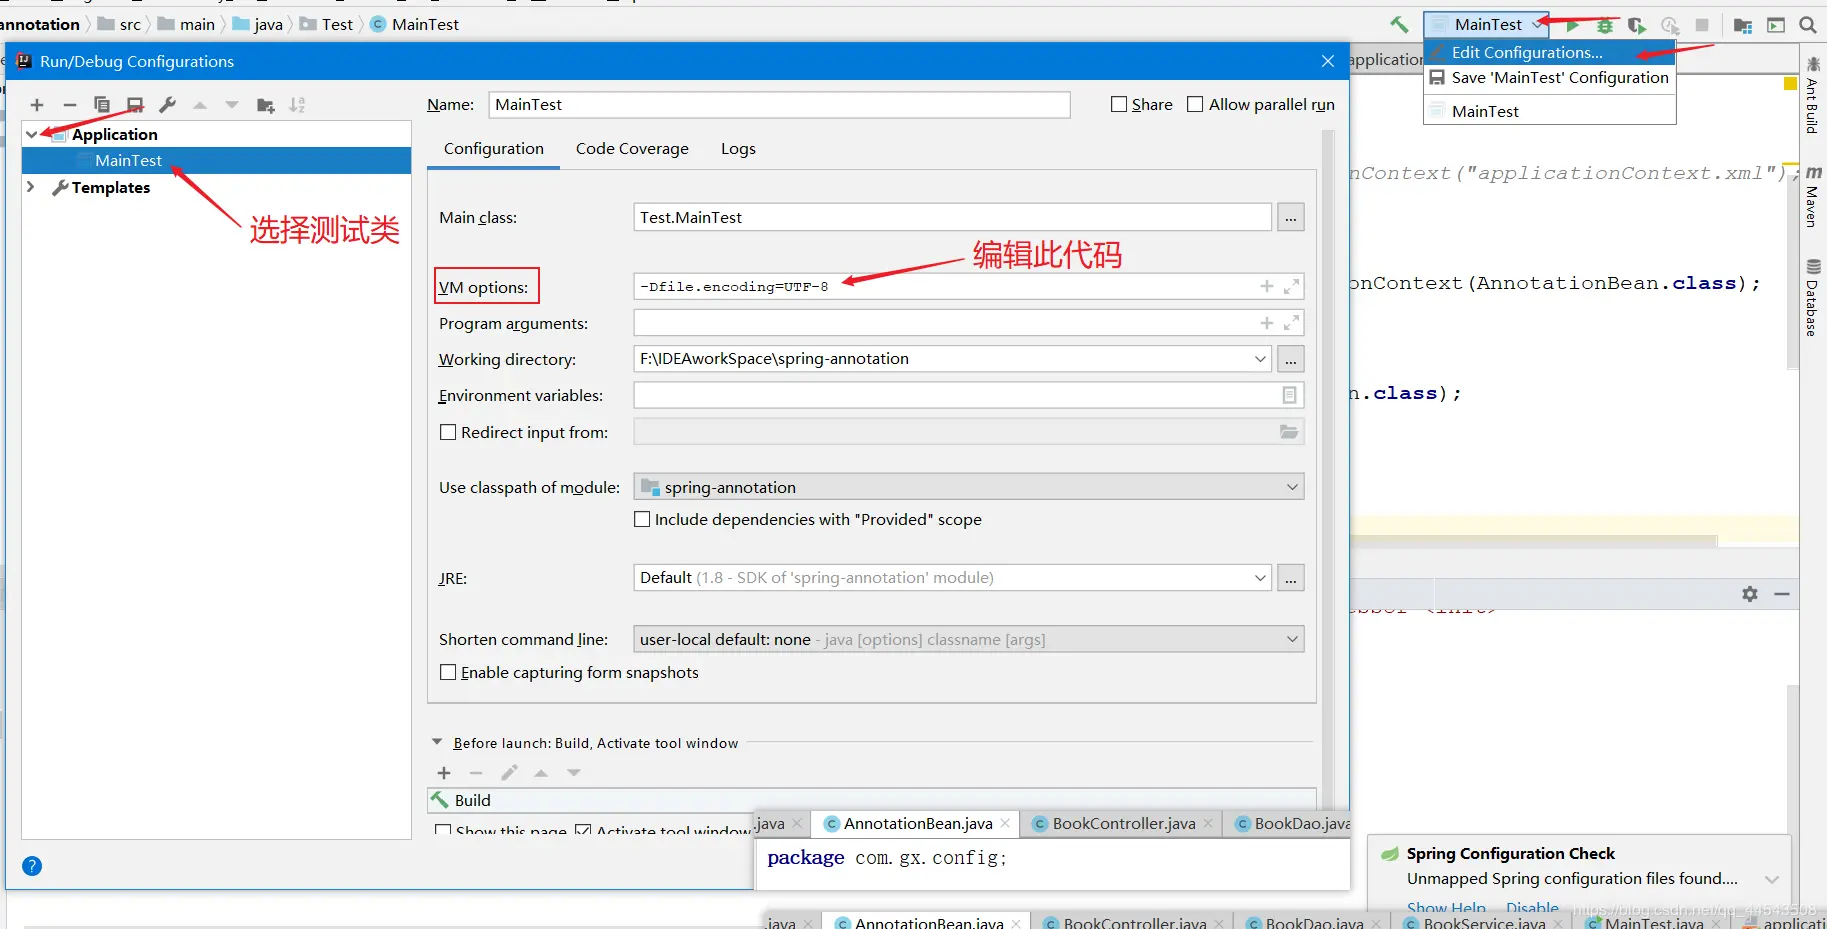The height and width of the screenshot is (929, 1827).
Task: Enable the Share checkbox
Action: [x=1119, y=104]
